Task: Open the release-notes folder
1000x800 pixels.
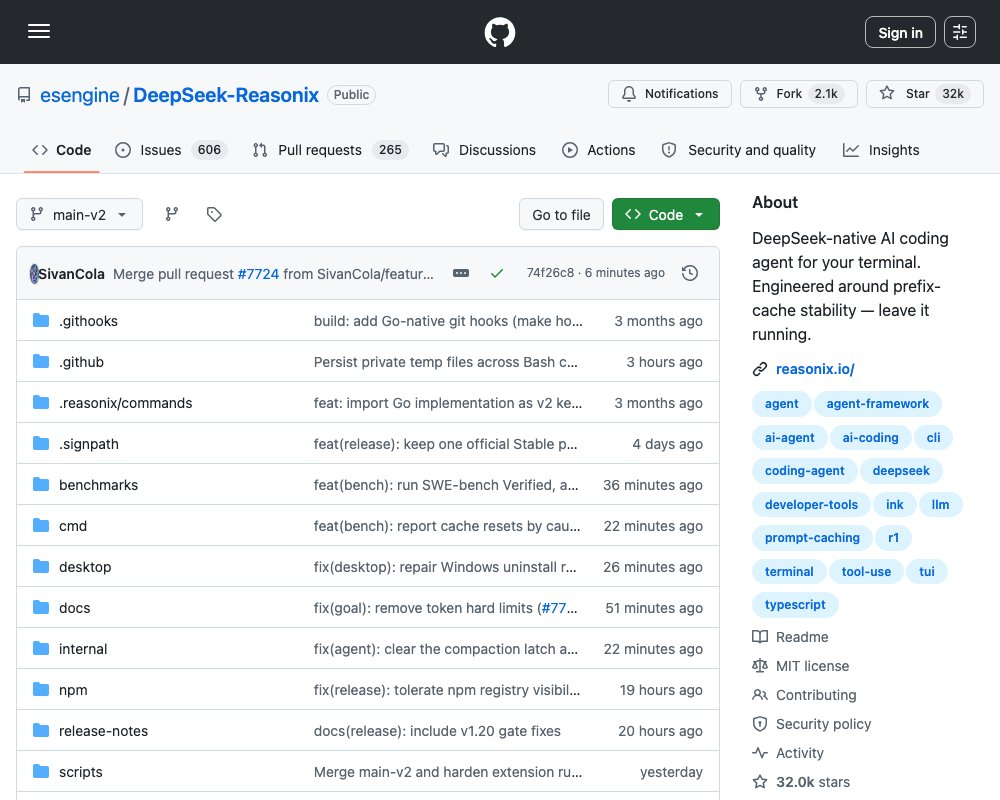Action: (x=103, y=731)
